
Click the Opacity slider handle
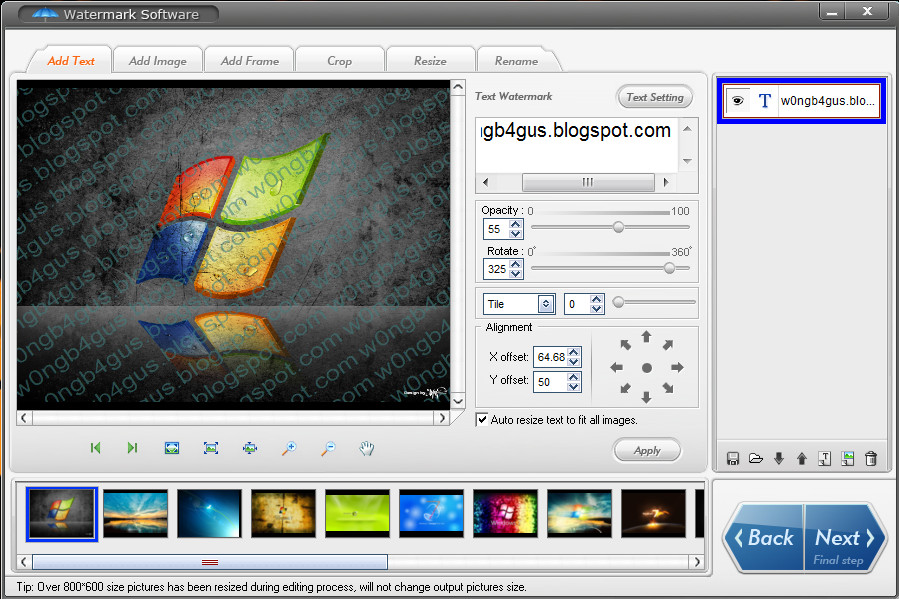point(618,227)
